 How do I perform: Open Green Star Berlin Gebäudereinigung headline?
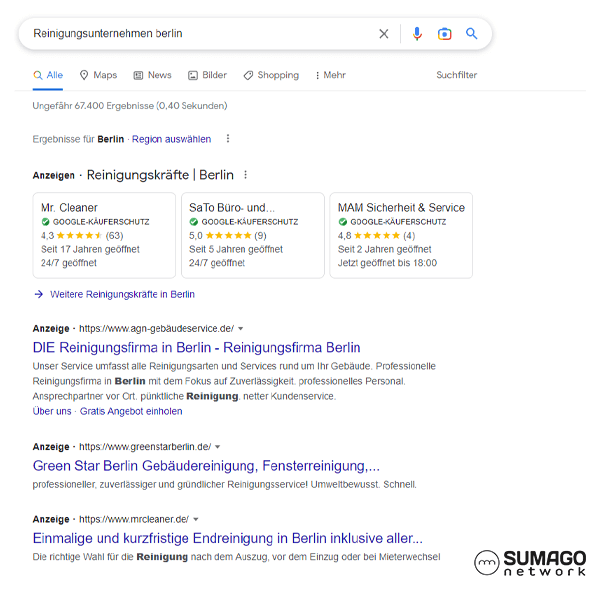pyautogui.click(x=206, y=466)
